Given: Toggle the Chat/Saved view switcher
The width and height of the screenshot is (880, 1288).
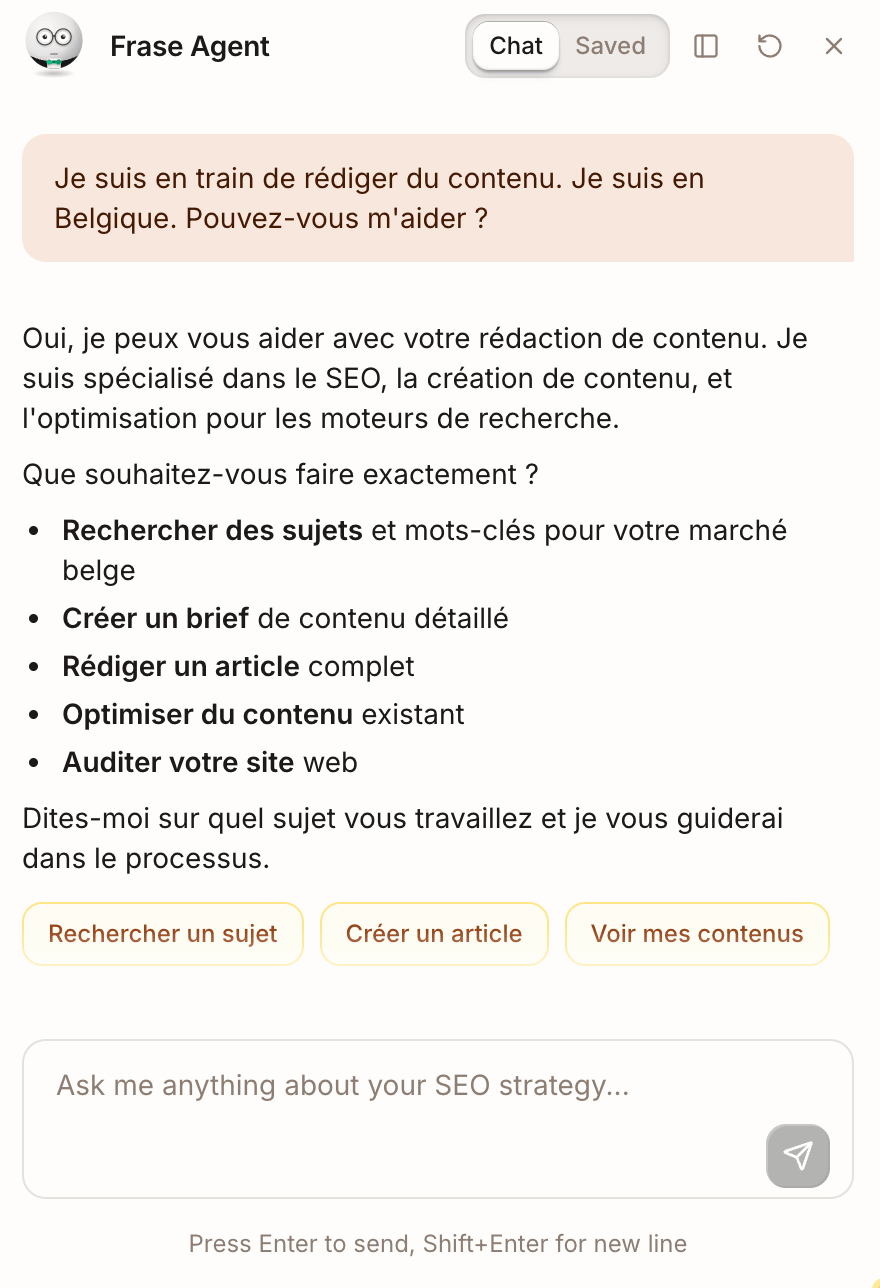Looking at the screenshot, I should click(x=566, y=46).
